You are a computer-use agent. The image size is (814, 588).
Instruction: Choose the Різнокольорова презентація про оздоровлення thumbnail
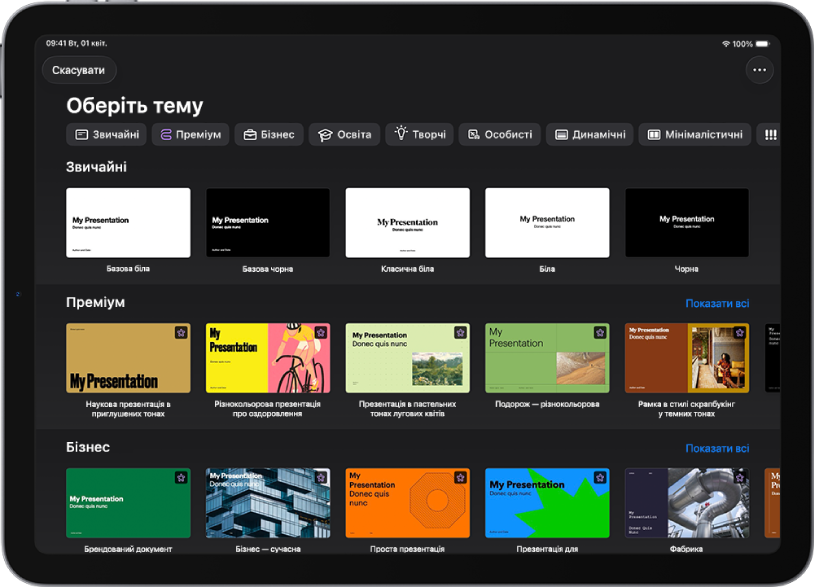[268, 358]
